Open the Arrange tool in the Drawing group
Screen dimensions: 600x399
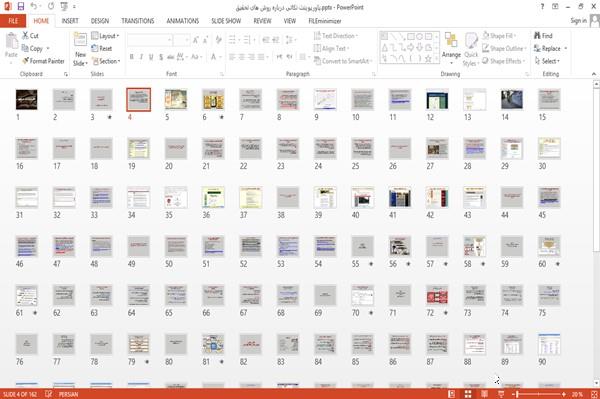click(451, 49)
